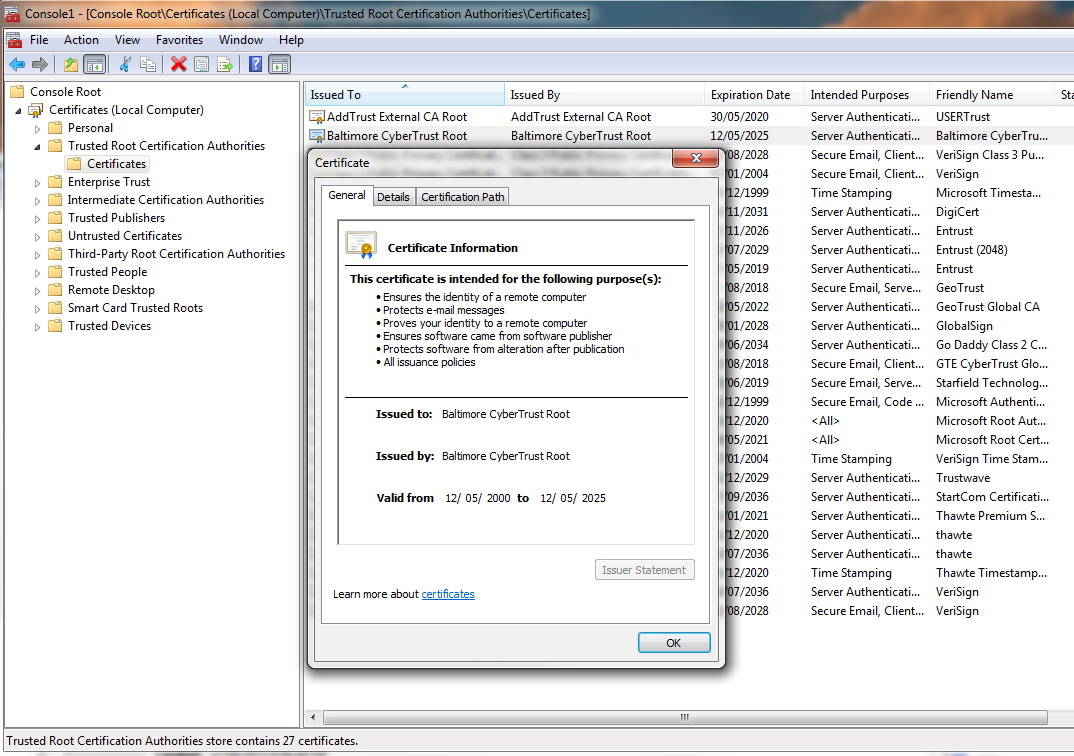Click the disabled Issuer Statement button
1074x756 pixels.
pyautogui.click(x=645, y=570)
